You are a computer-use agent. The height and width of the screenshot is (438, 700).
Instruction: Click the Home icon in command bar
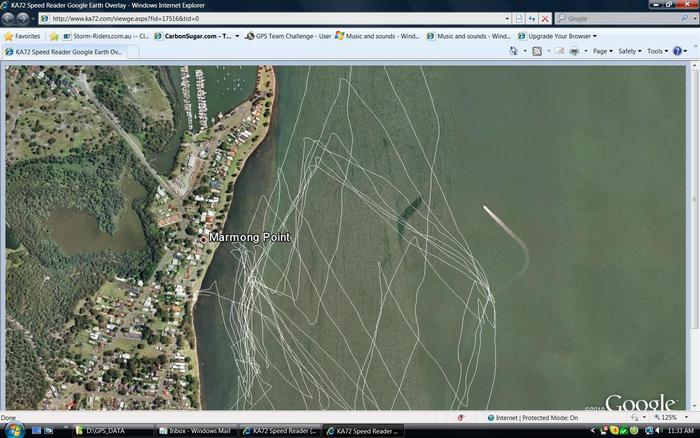pyautogui.click(x=514, y=51)
